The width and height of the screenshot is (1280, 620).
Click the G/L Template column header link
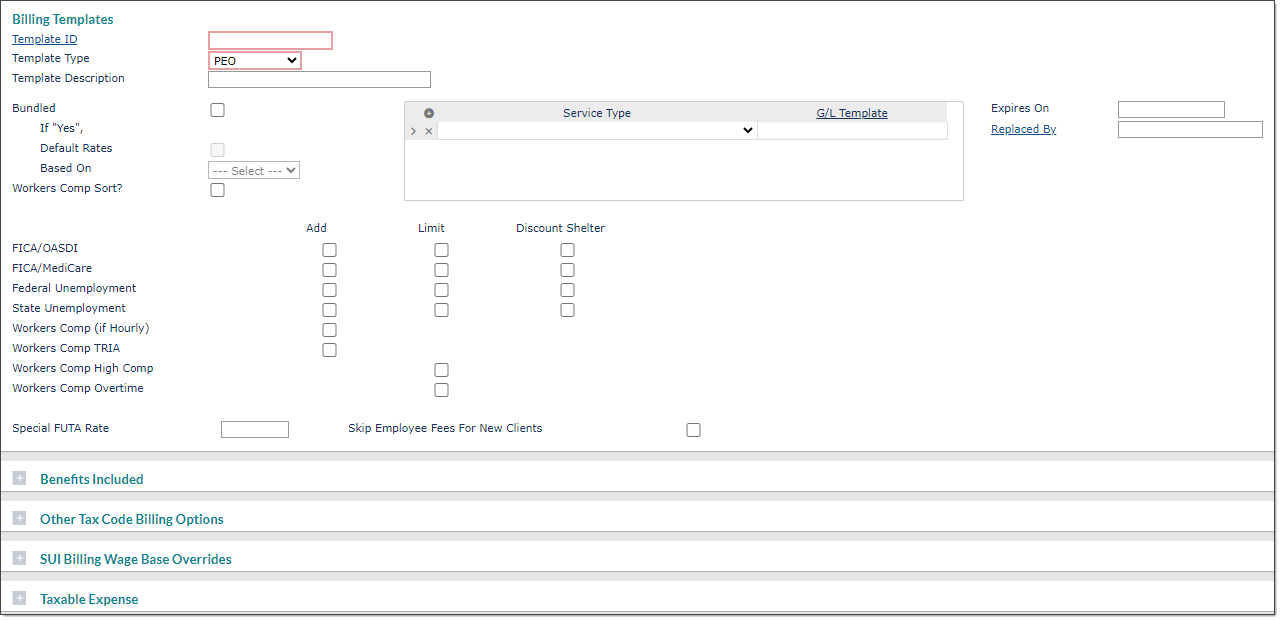(x=851, y=112)
